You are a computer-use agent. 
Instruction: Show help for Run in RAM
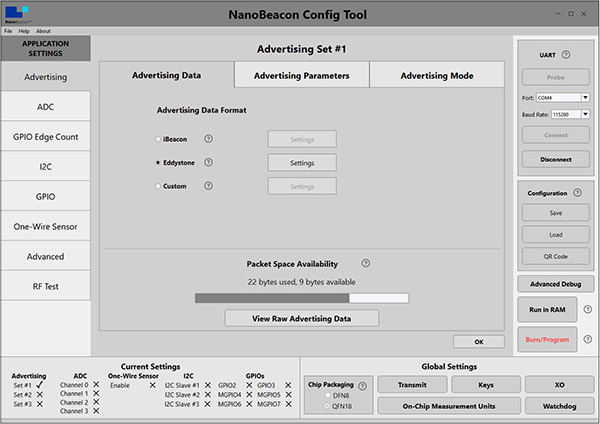[x=588, y=309]
